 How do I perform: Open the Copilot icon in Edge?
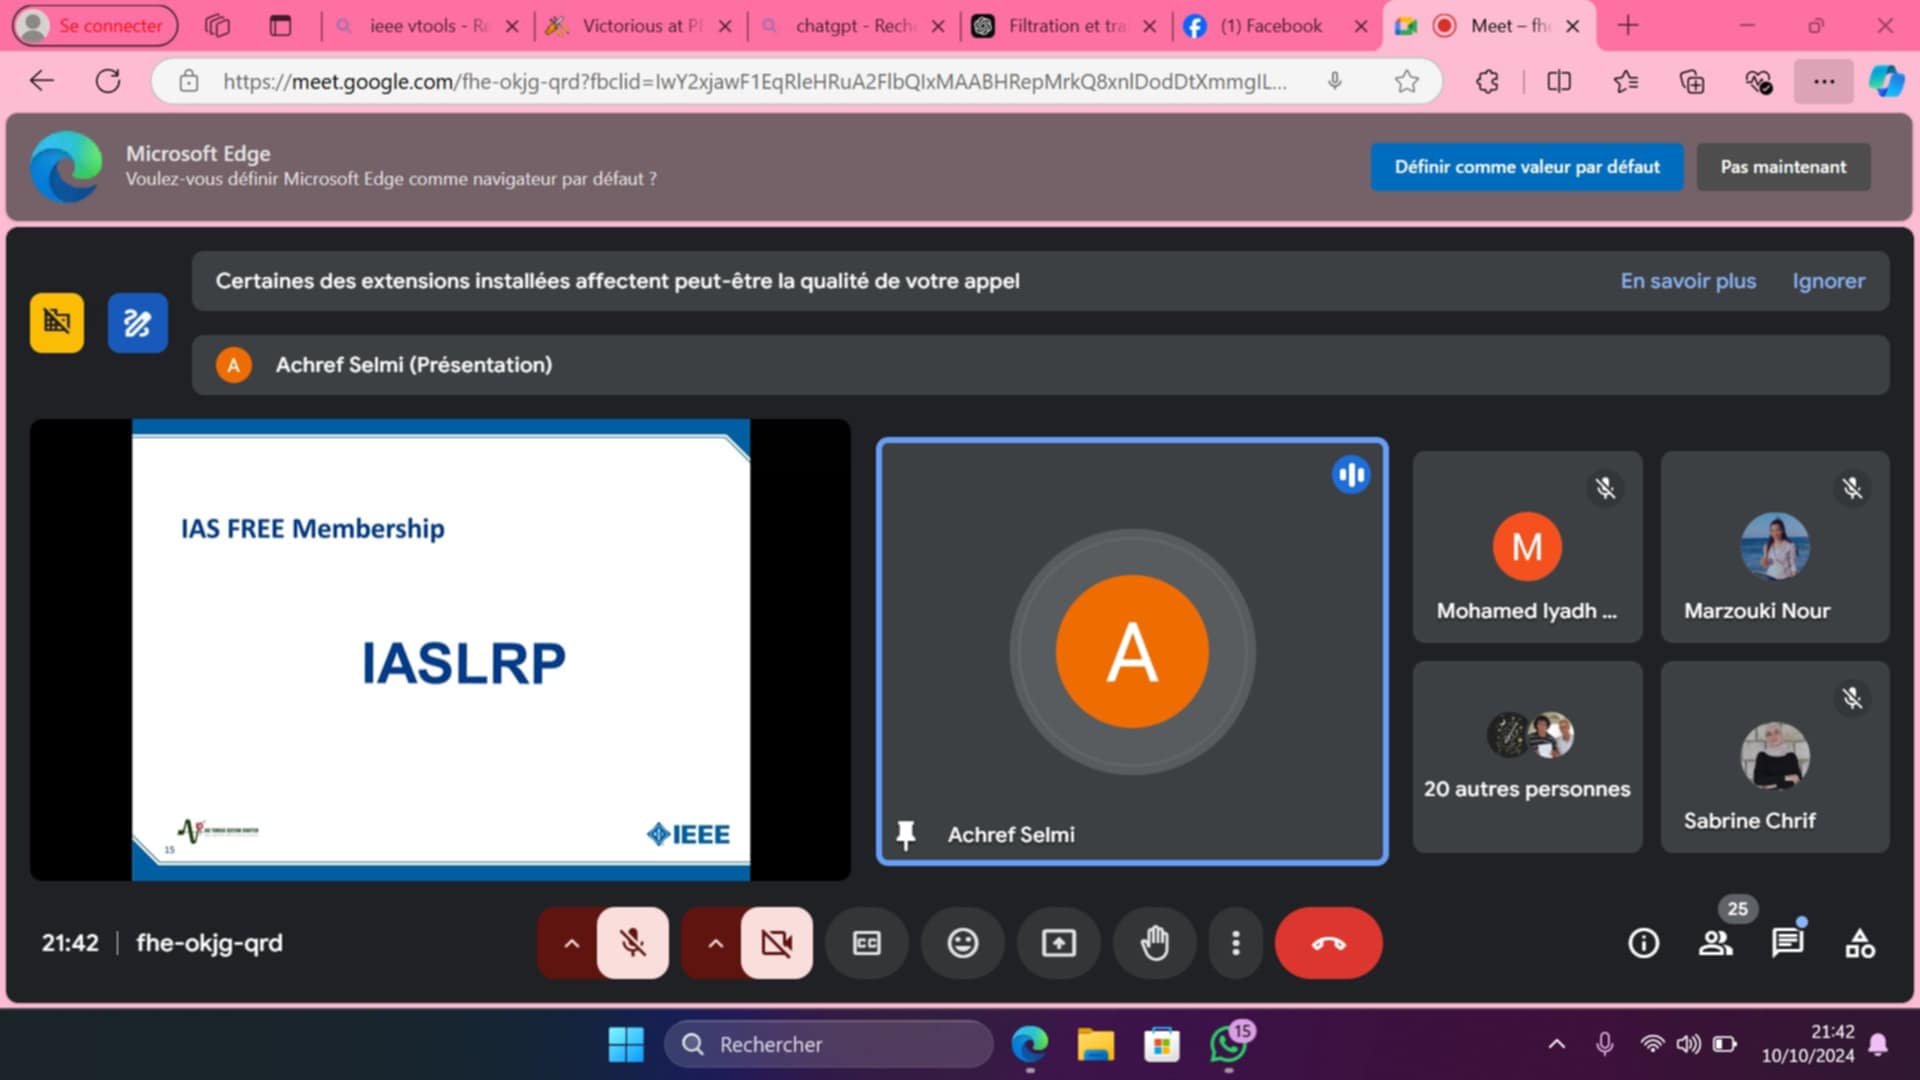click(1887, 81)
